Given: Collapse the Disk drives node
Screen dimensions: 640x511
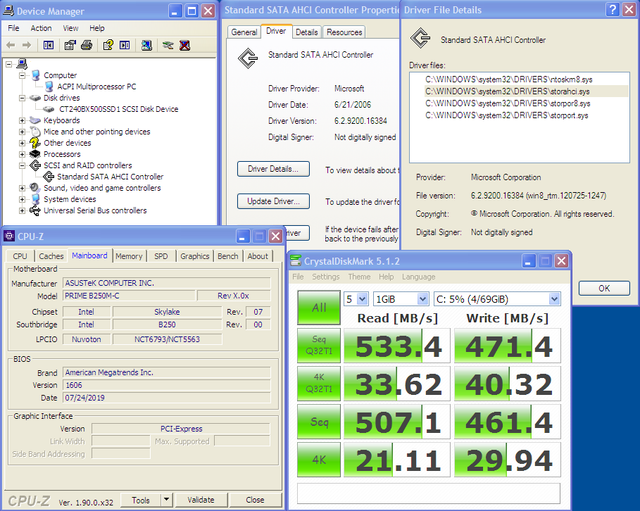Looking at the screenshot, I should tap(22, 98).
